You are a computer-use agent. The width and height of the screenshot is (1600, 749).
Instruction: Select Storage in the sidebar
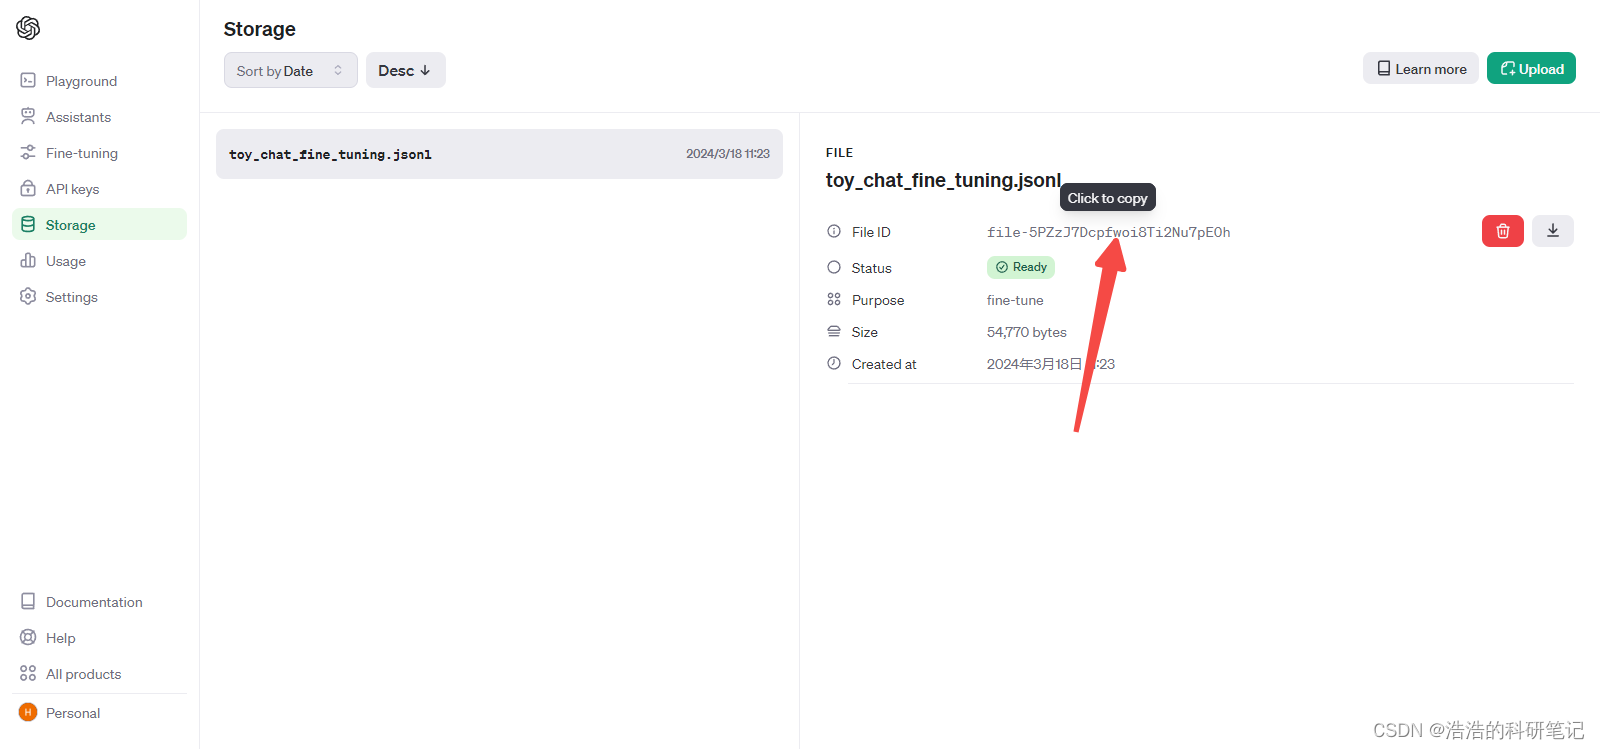tap(99, 224)
